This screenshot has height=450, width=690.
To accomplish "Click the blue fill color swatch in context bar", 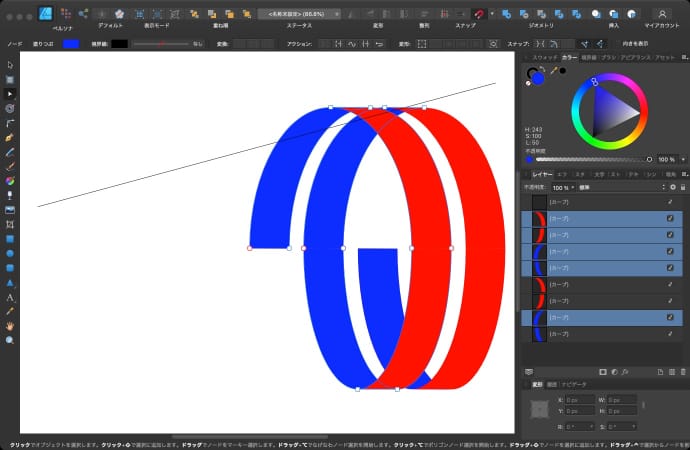I will coord(72,45).
